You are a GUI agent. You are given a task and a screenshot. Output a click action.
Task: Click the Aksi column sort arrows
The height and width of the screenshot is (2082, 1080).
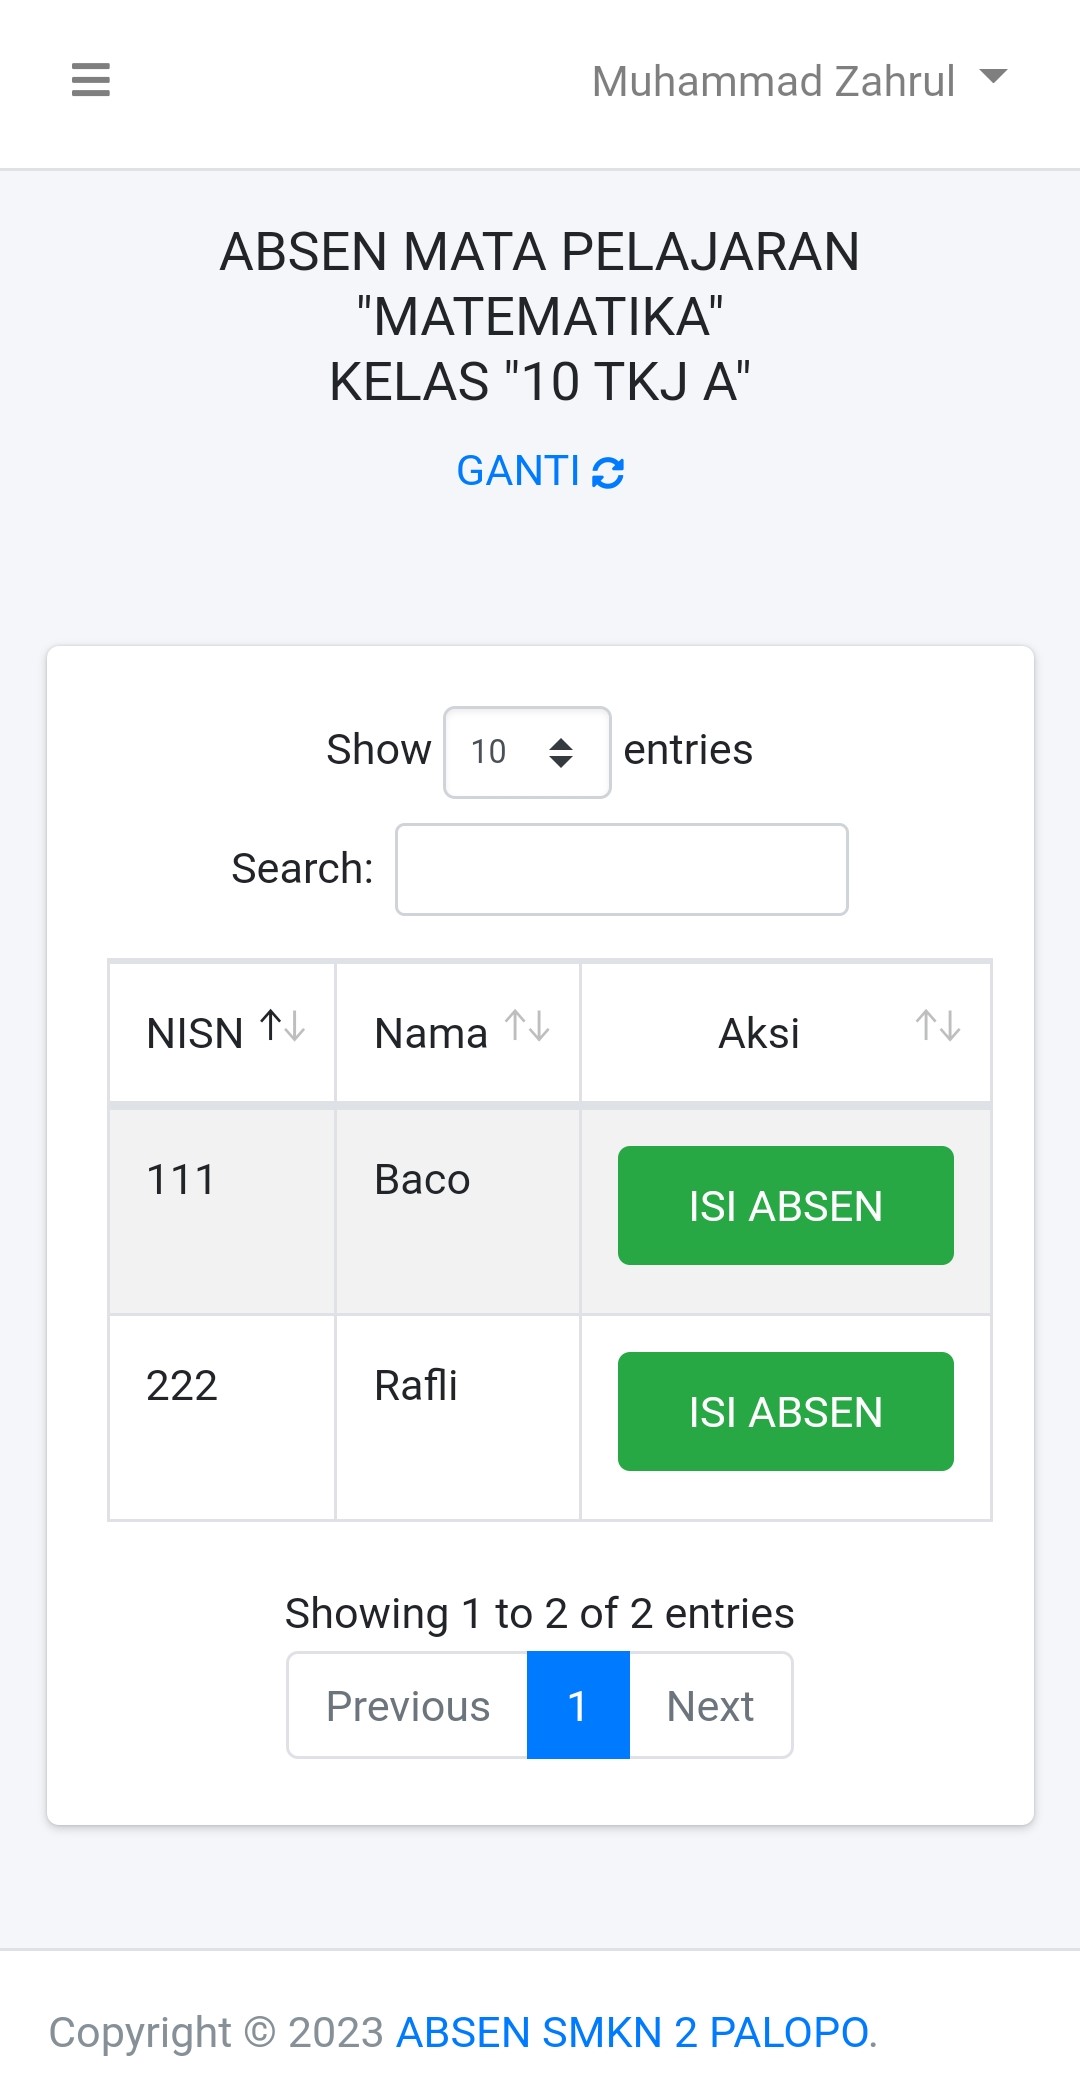pos(938,1026)
